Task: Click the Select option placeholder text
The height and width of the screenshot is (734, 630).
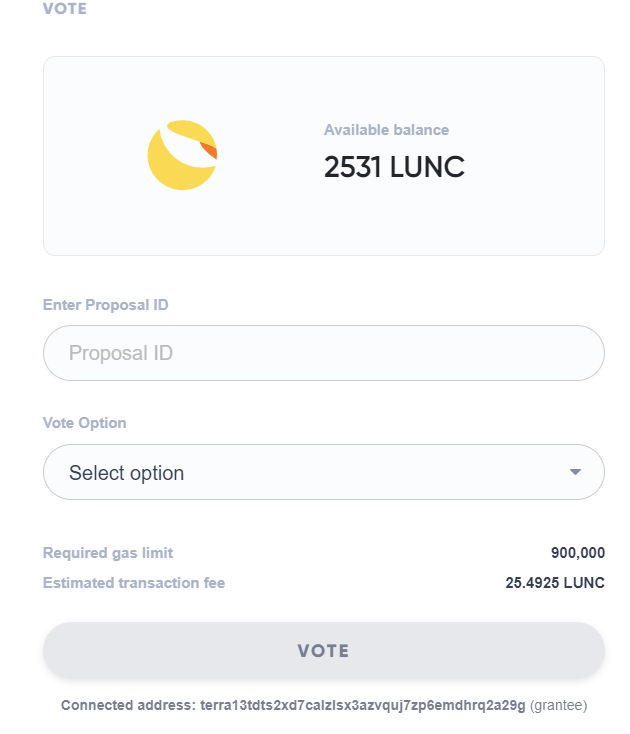Action: tap(126, 473)
